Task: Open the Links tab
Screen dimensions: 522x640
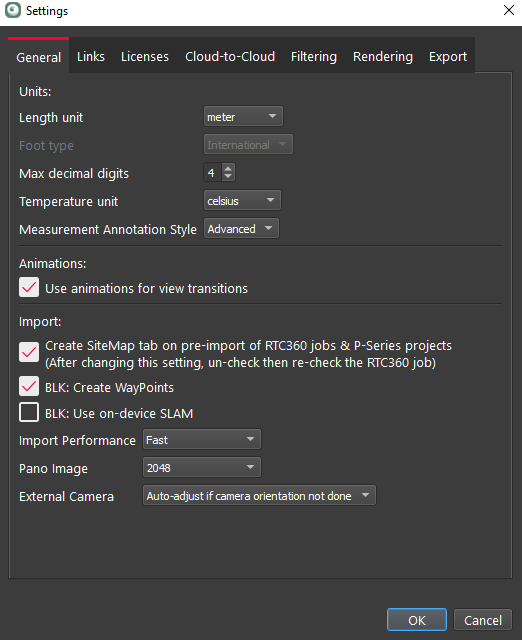Action: (91, 56)
